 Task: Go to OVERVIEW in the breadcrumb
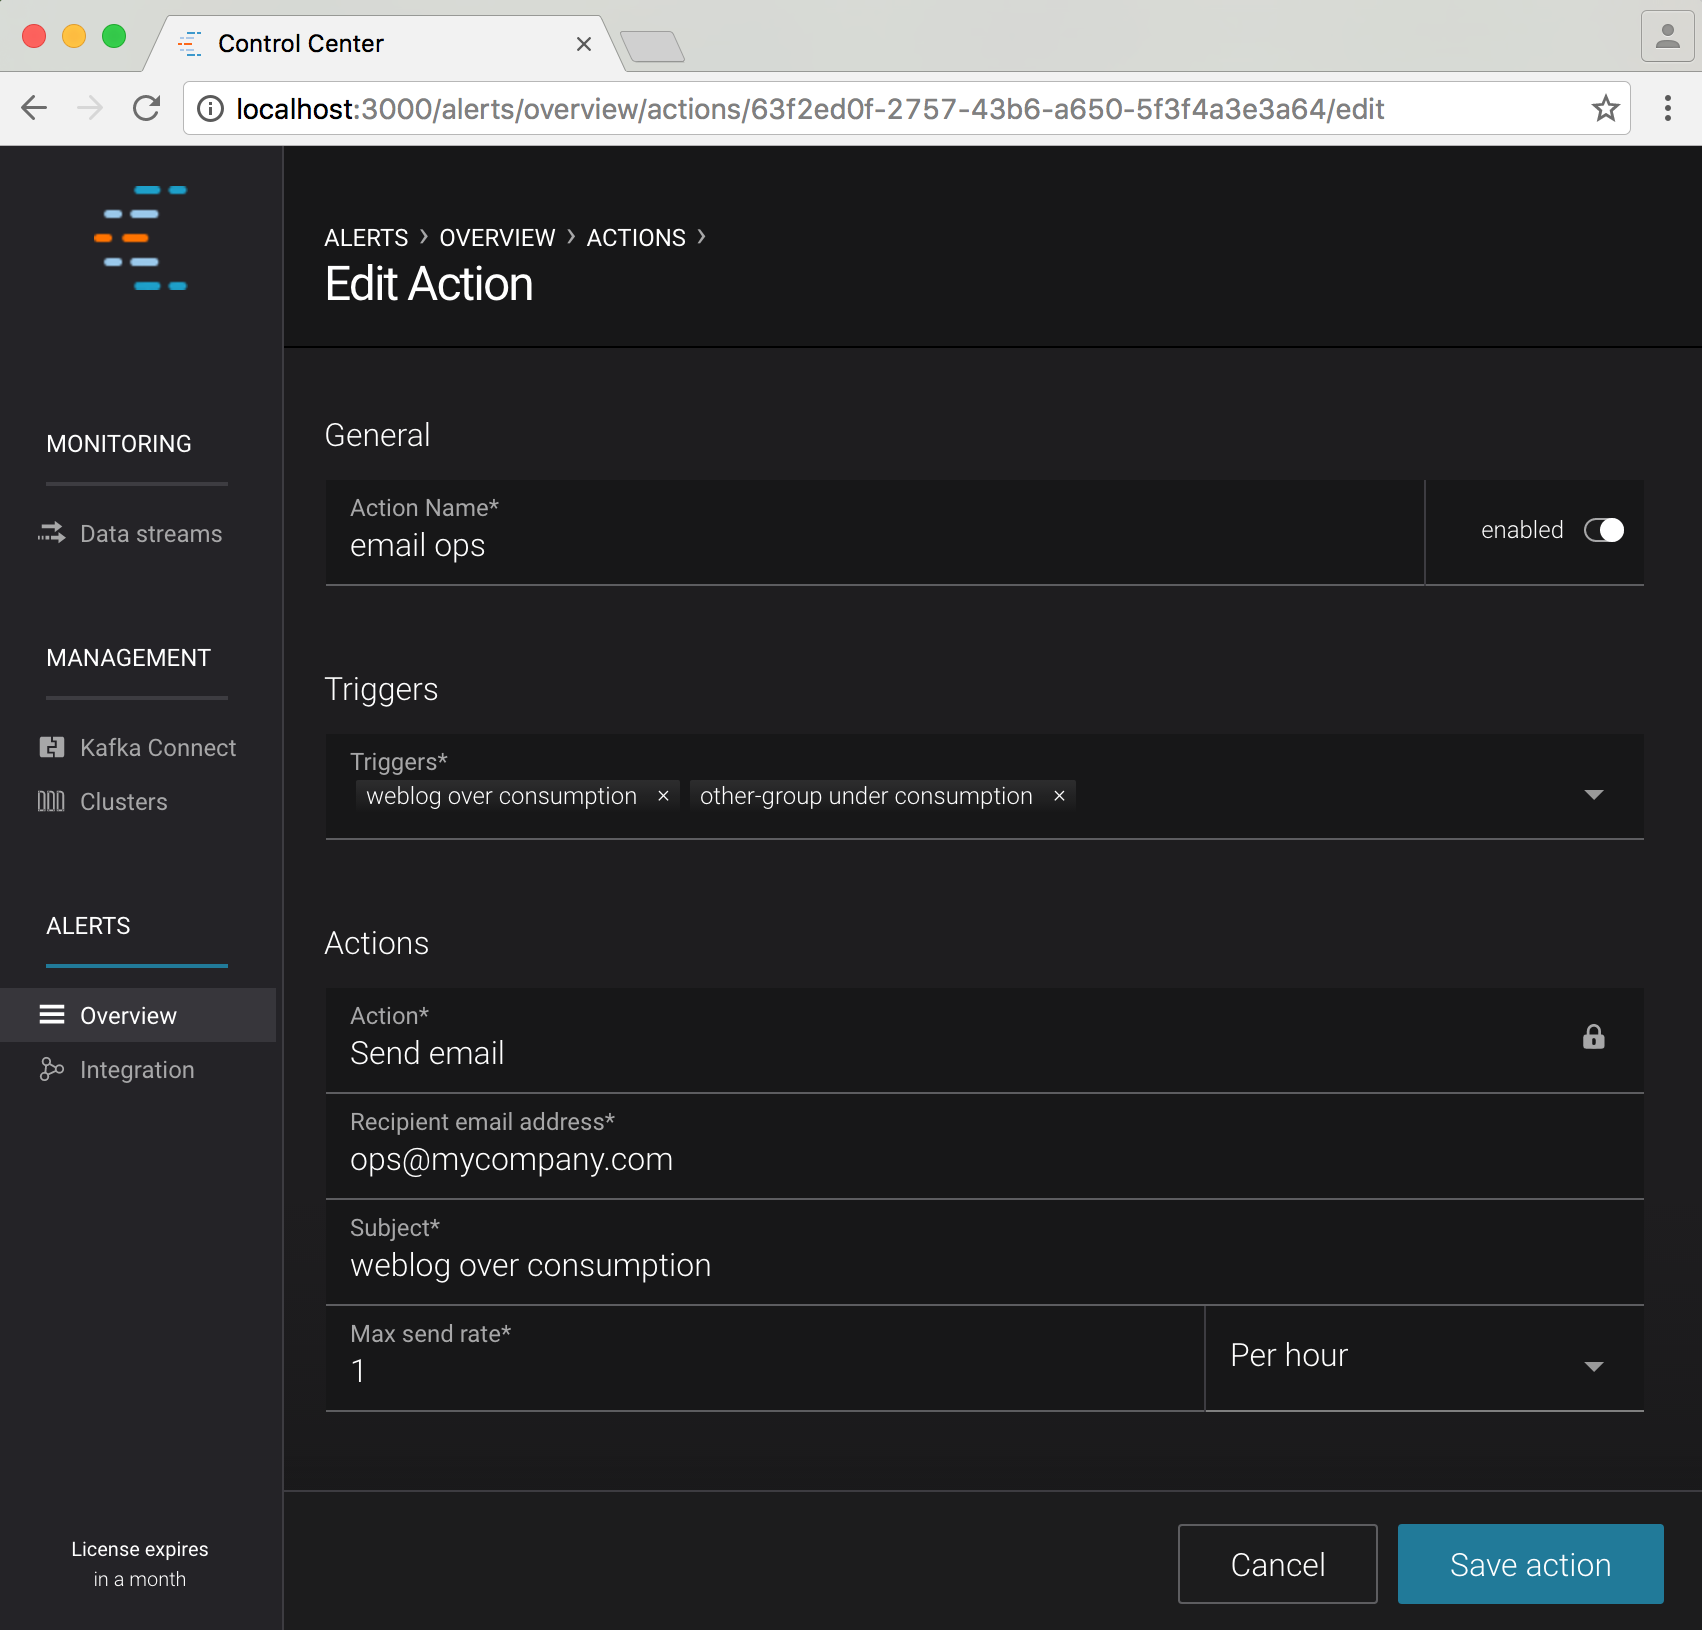click(x=497, y=238)
